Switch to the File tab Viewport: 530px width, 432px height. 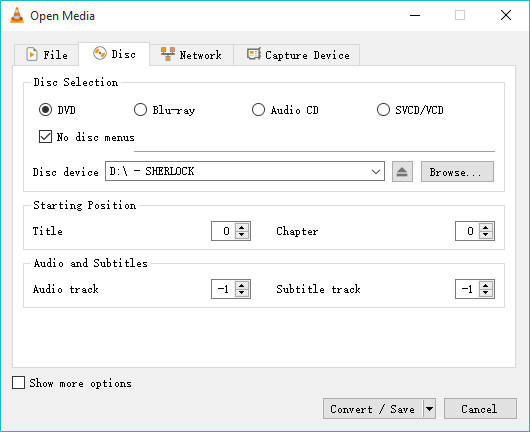(x=47, y=54)
